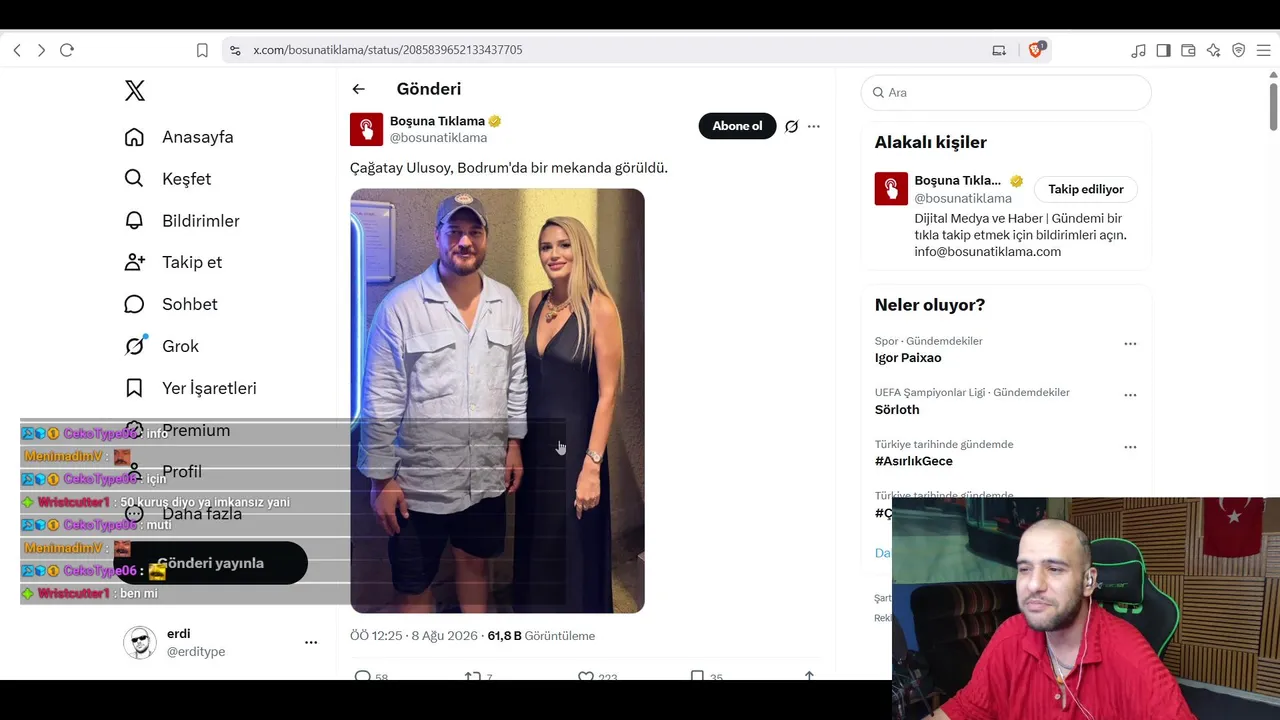The image size is (1280, 720).
Task: Click the magnifier icon in Ara box
Action: pyautogui.click(x=879, y=92)
